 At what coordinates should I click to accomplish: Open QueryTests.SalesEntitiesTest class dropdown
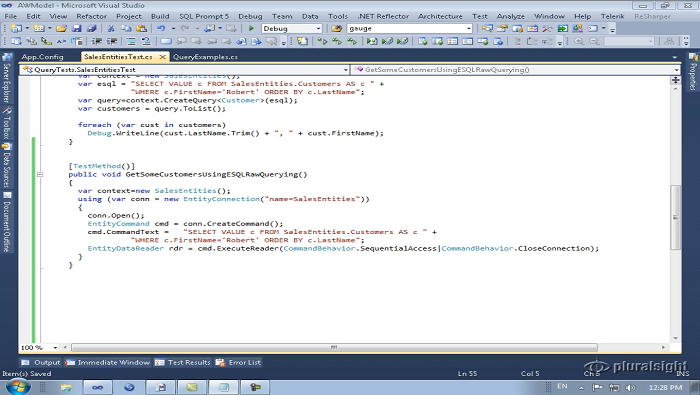(346, 70)
